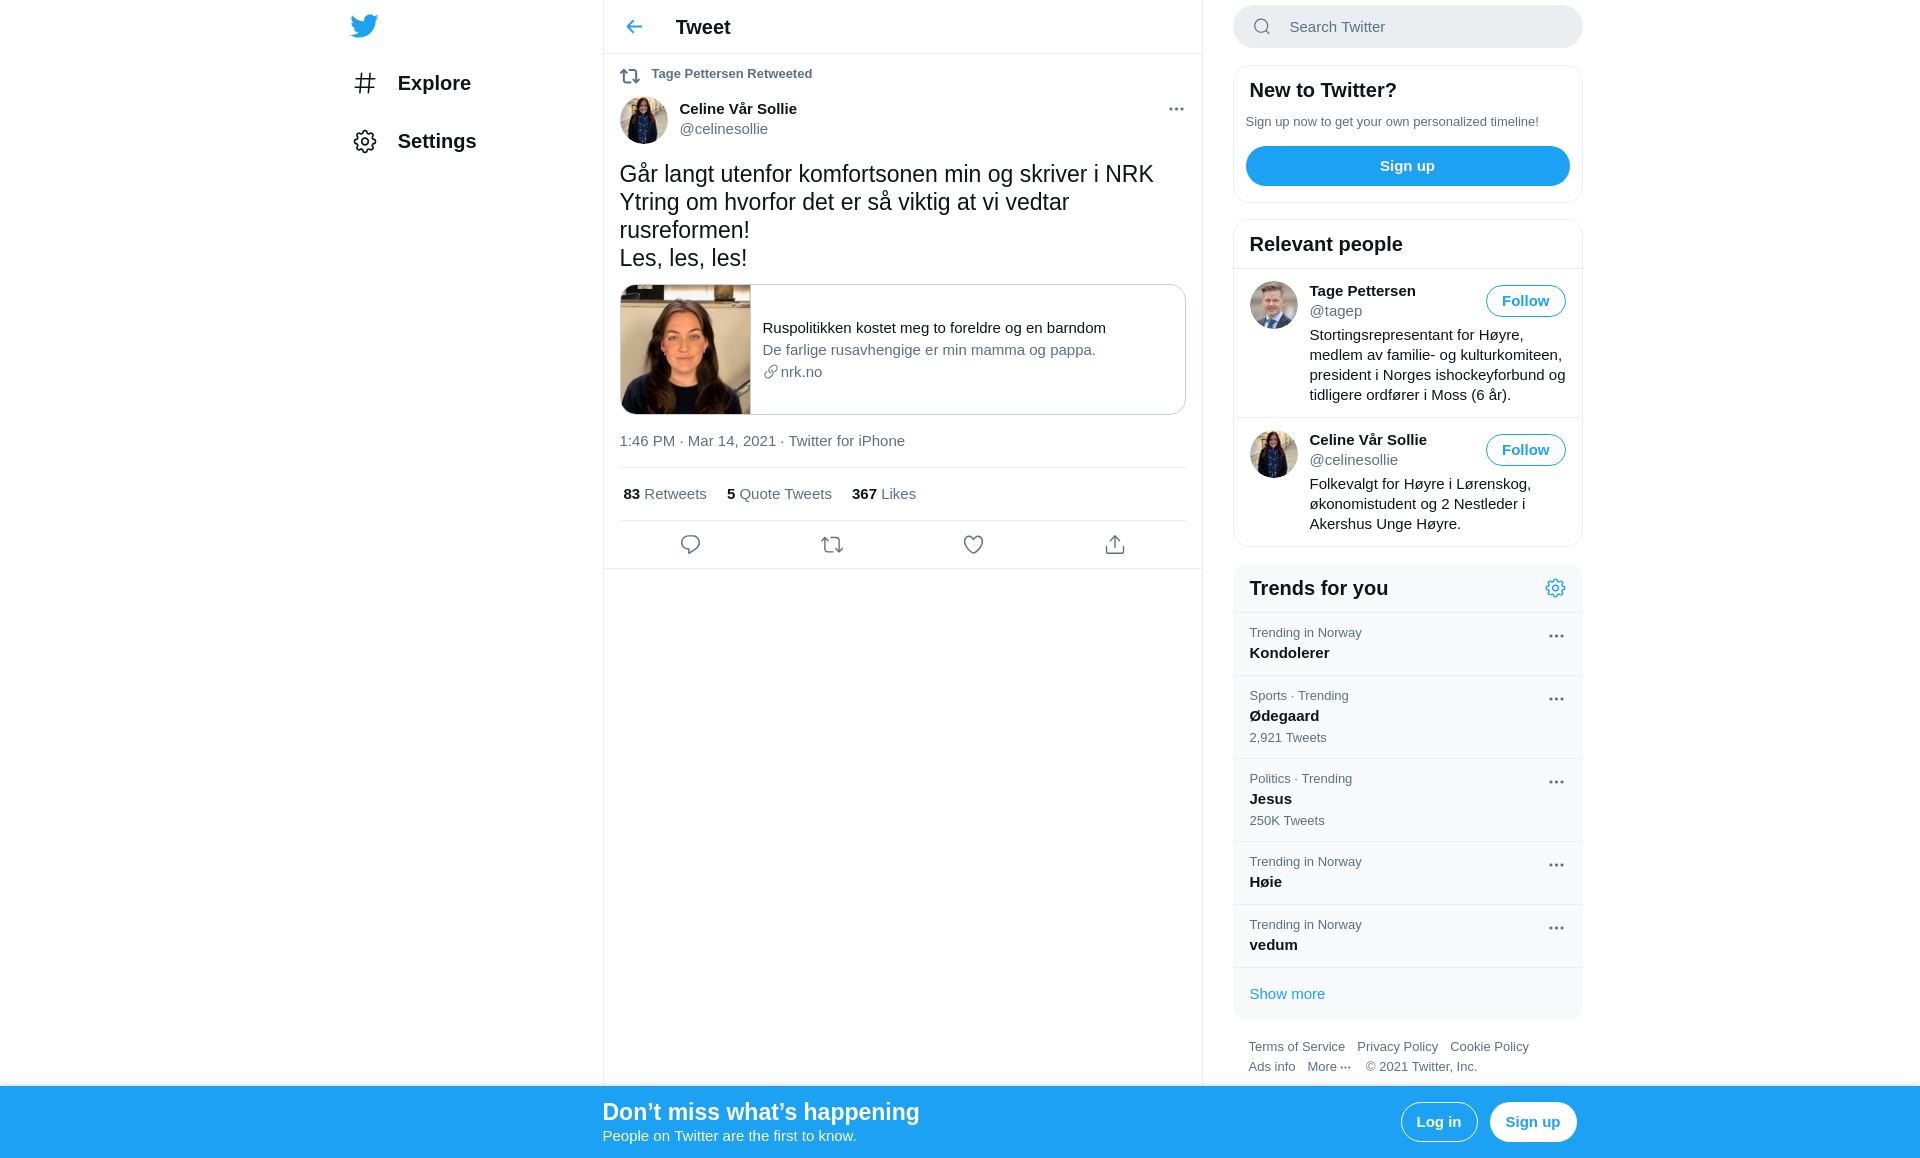Open Tage Pettersen's name in Relevant people
1920x1158 pixels.
coord(1362,291)
